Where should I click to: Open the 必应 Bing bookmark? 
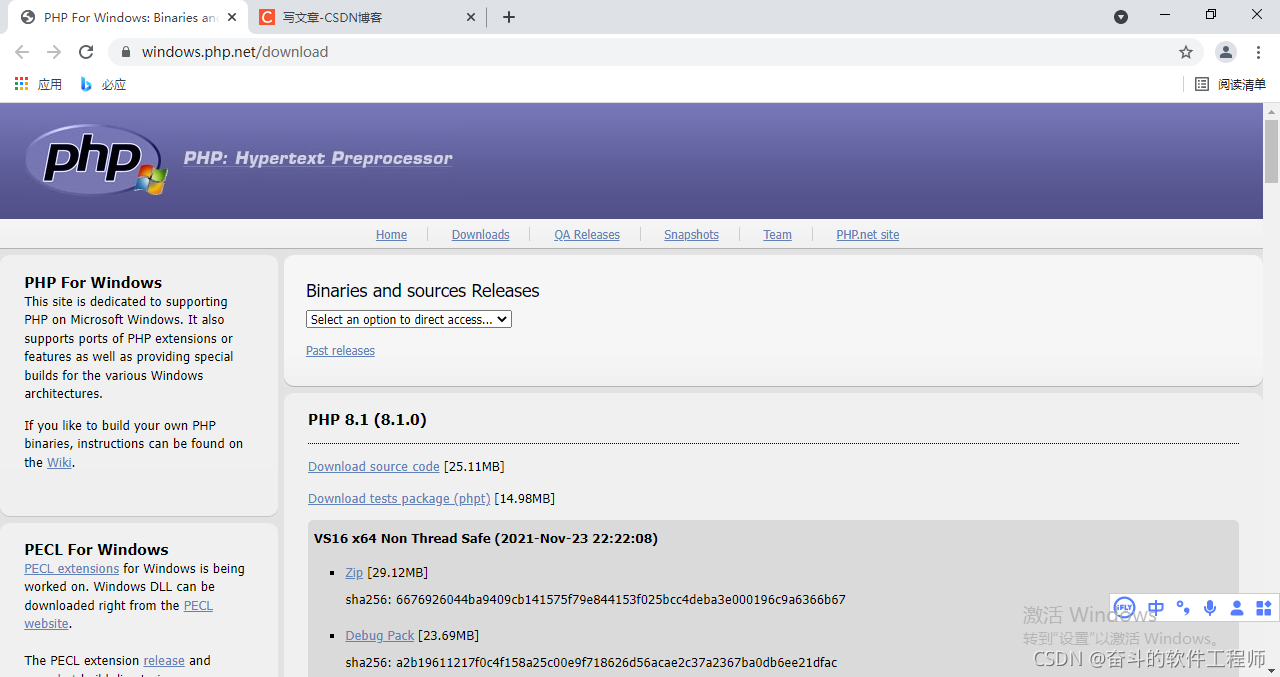[103, 85]
